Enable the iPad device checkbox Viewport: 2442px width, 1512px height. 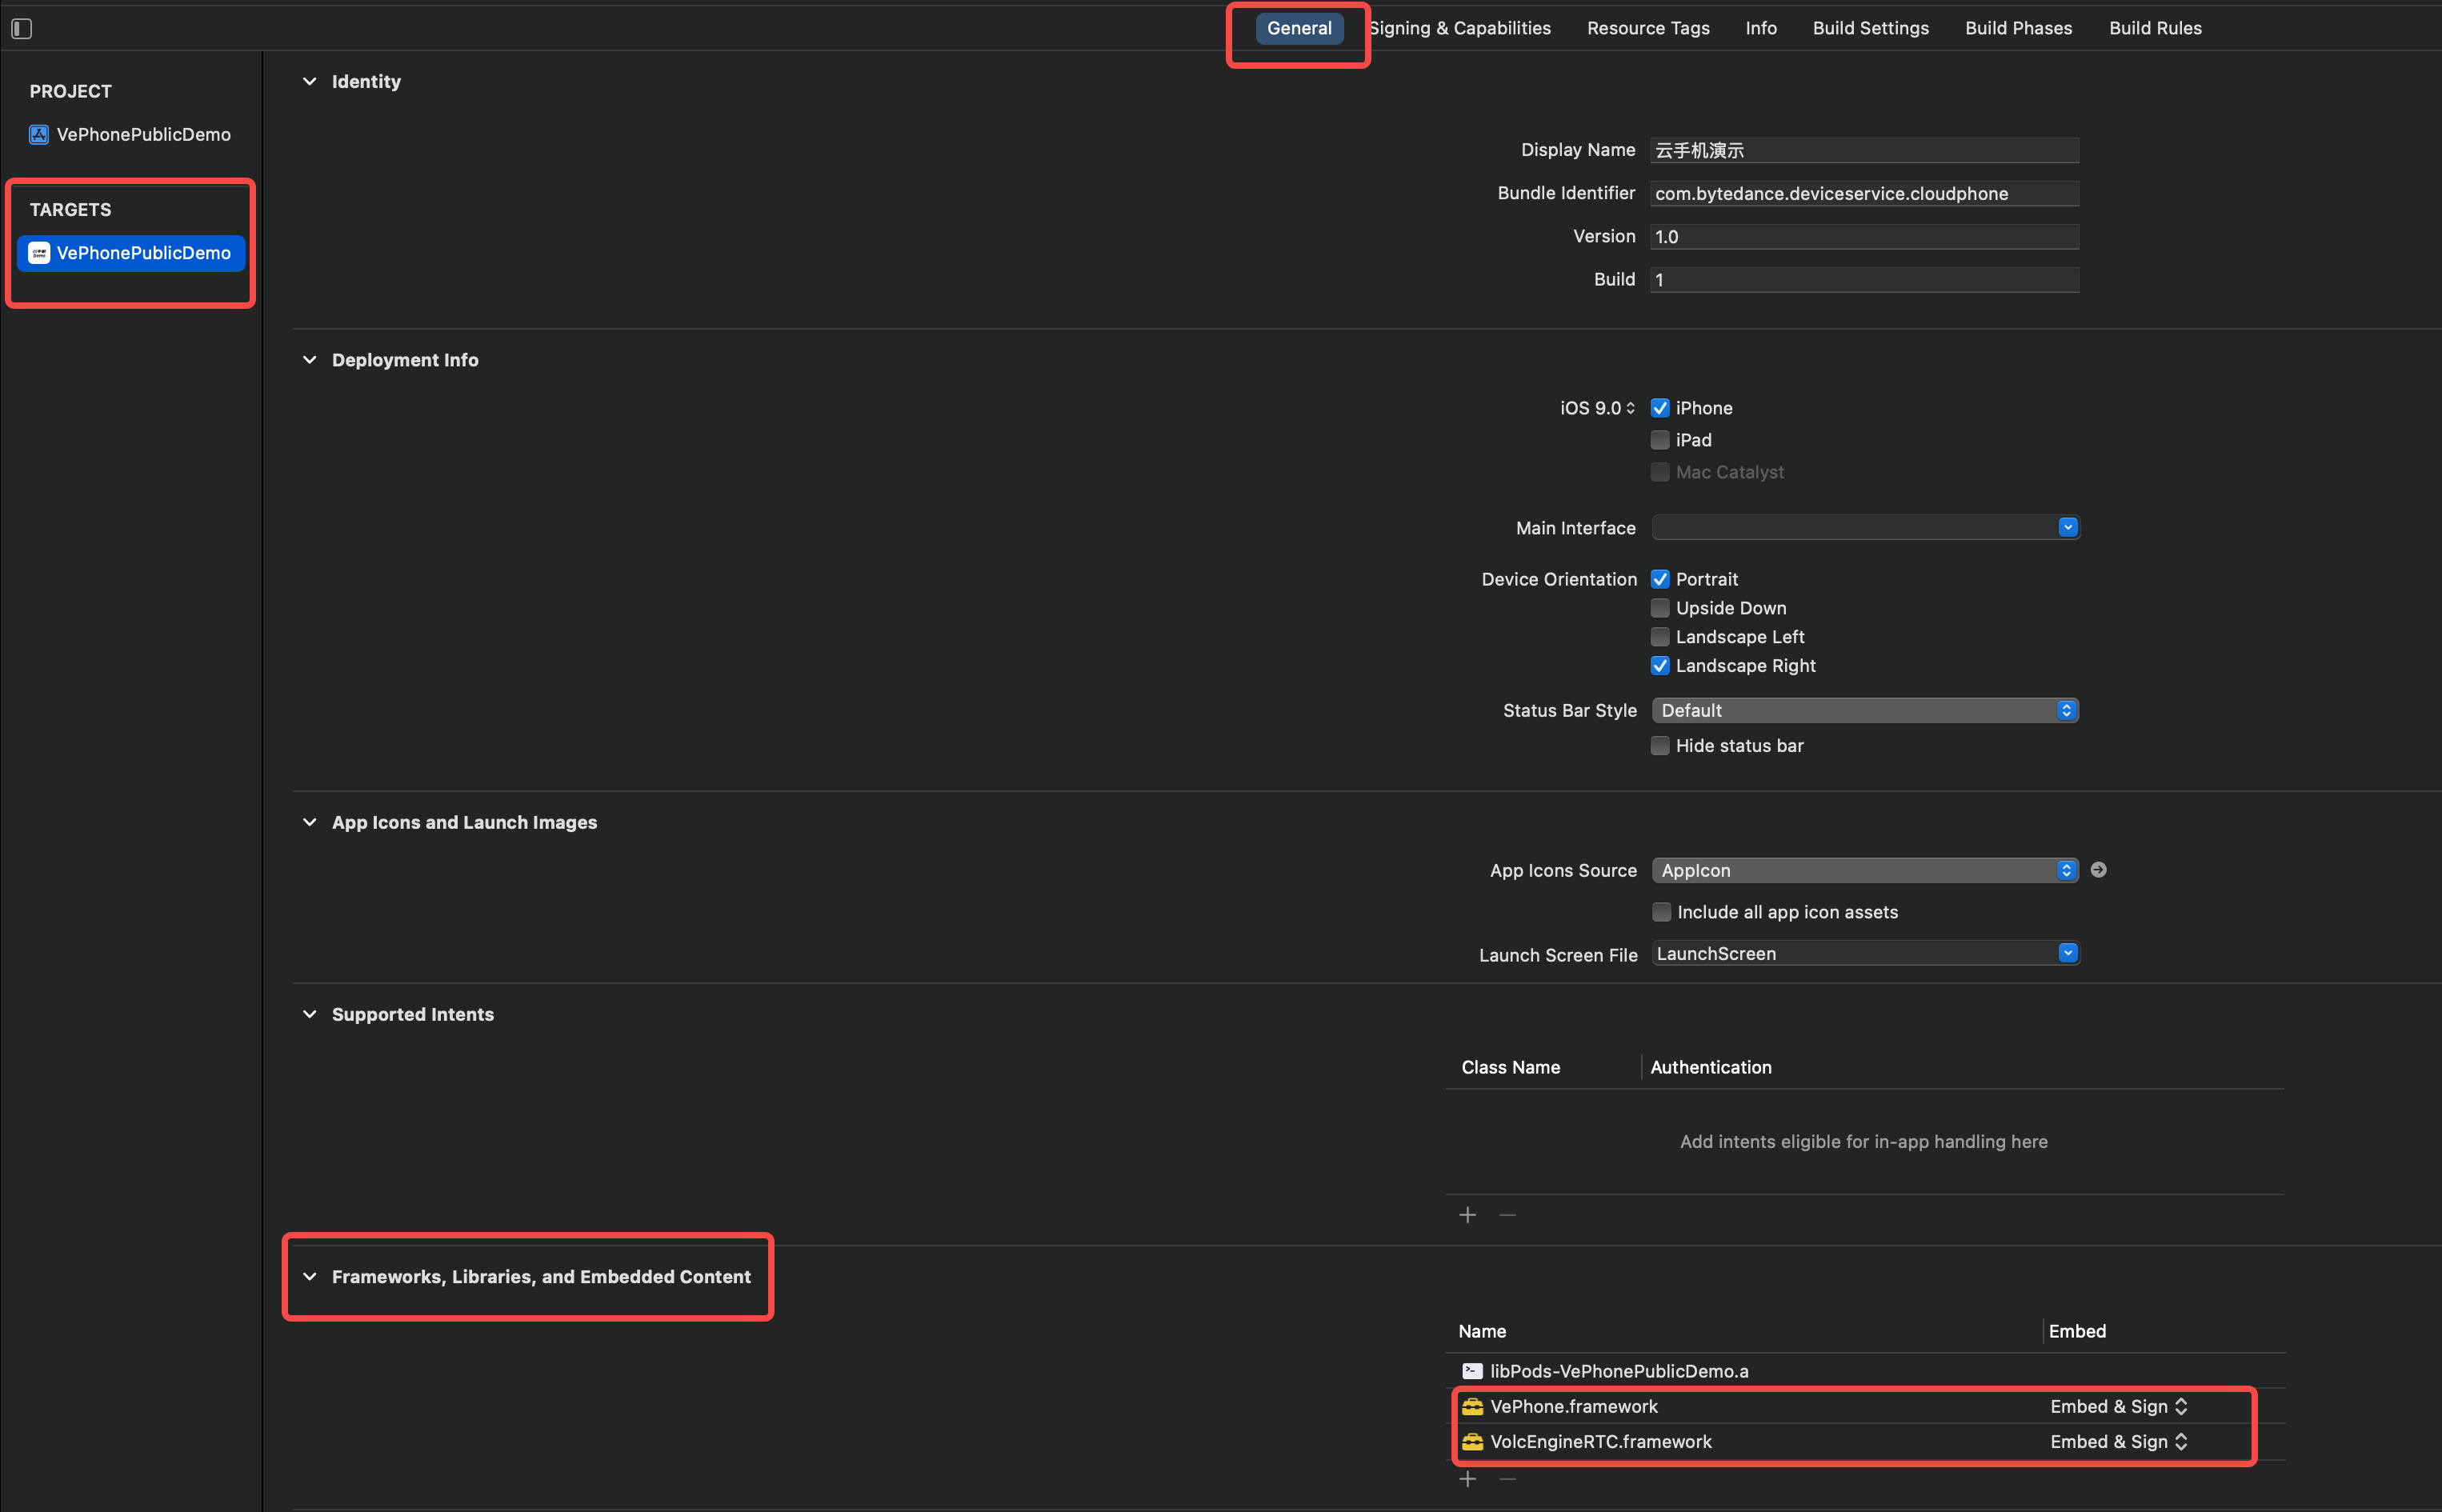[x=1660, y=440]
